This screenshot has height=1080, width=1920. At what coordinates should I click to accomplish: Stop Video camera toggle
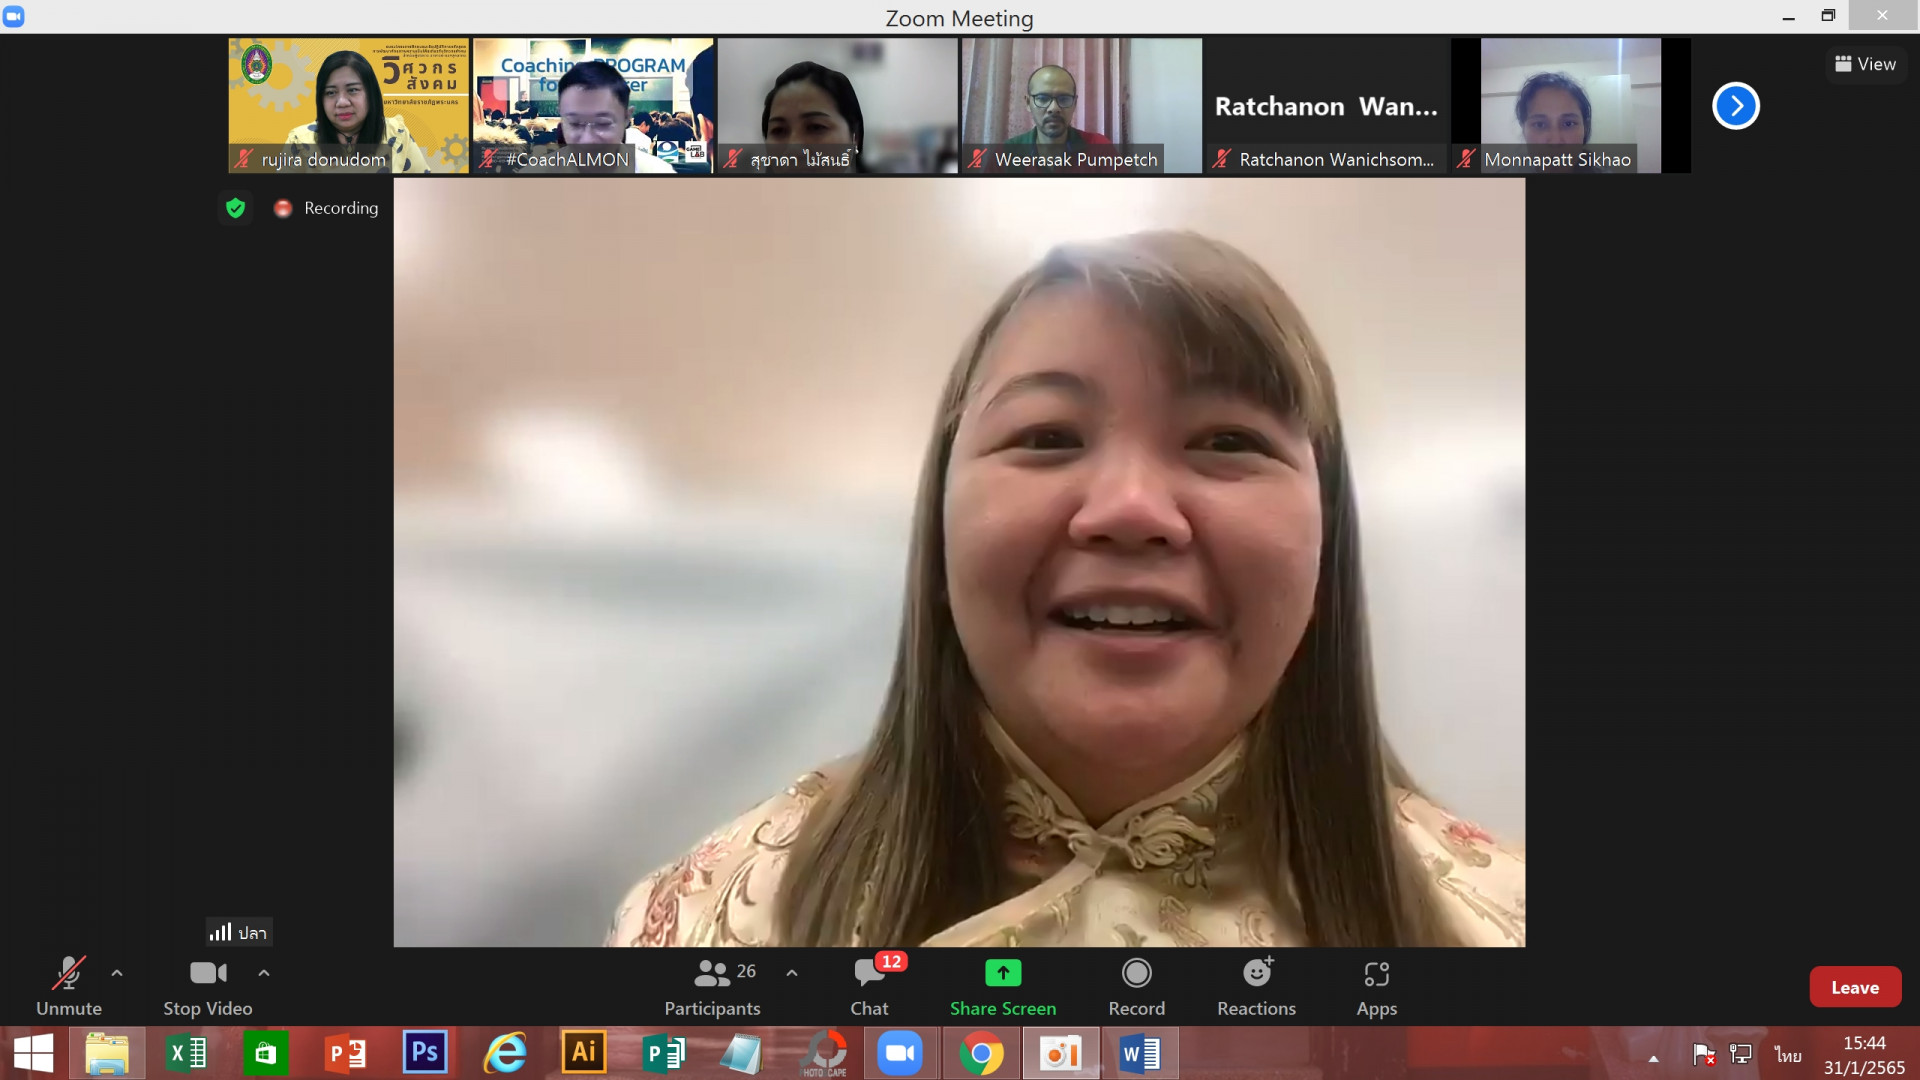[208, 987]
